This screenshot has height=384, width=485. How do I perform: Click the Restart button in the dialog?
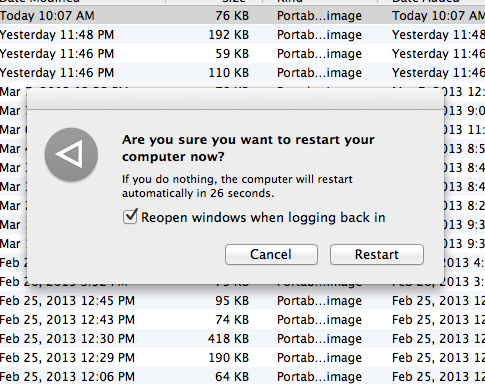(377, 255)
